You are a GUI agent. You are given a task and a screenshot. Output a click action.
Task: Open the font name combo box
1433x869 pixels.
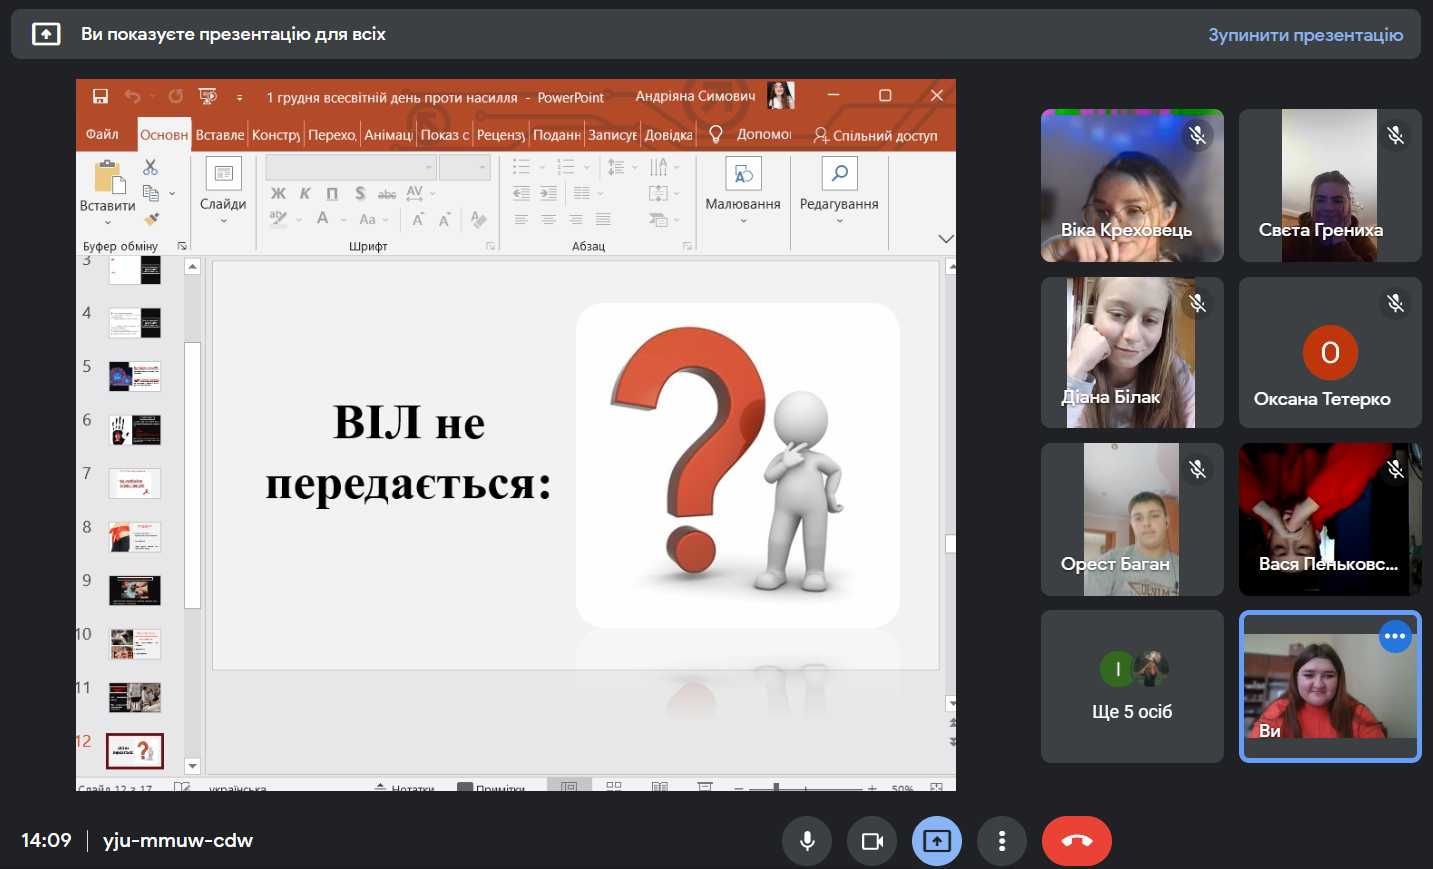(x=350, y=167)
